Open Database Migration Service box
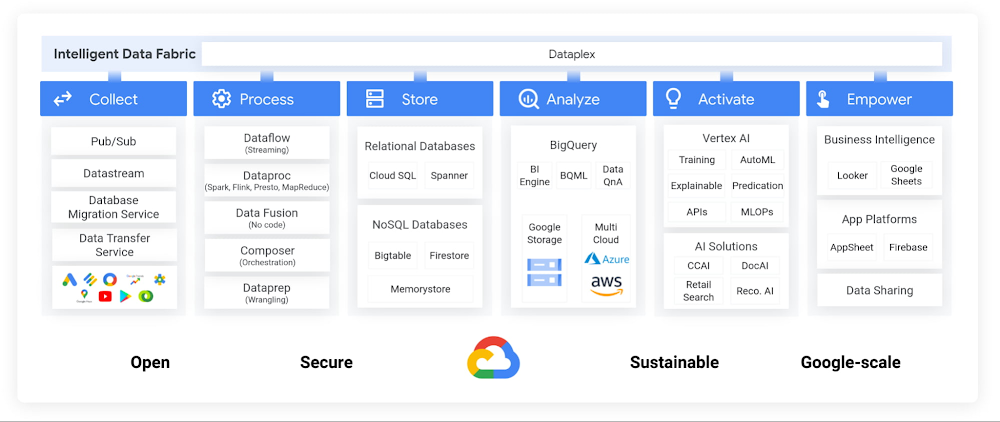The width and height of the screenshot is (1000, 422). 114,207
